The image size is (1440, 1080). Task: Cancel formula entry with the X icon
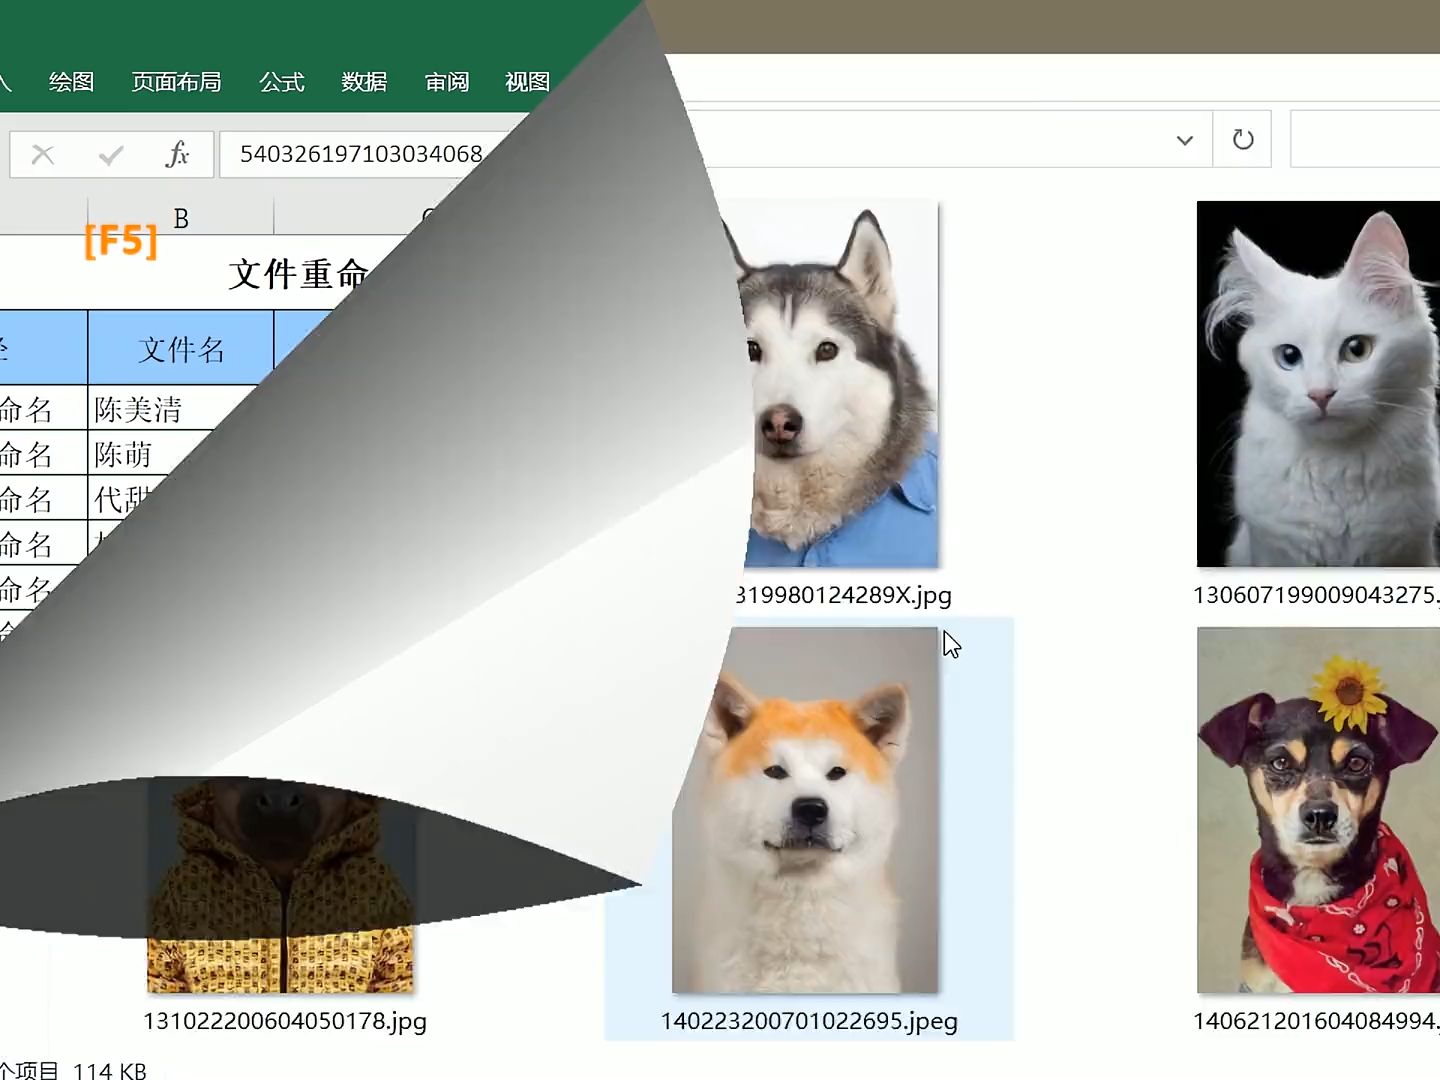[x=42, y=154]
